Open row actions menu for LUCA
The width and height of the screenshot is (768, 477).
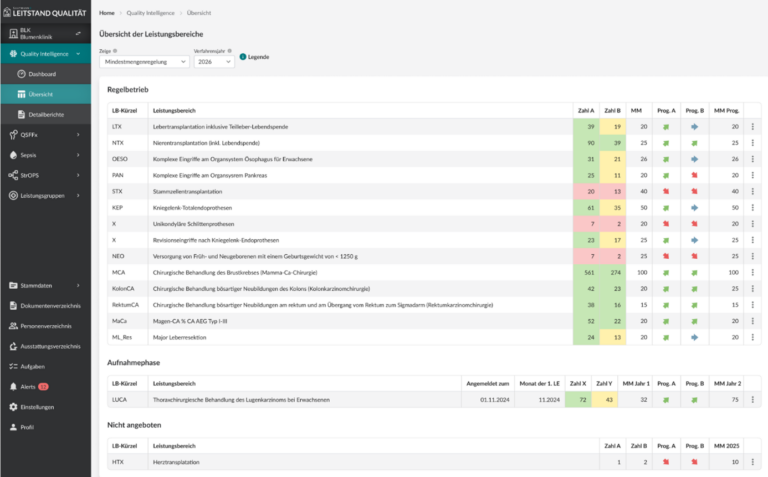(x=752, y=400)
